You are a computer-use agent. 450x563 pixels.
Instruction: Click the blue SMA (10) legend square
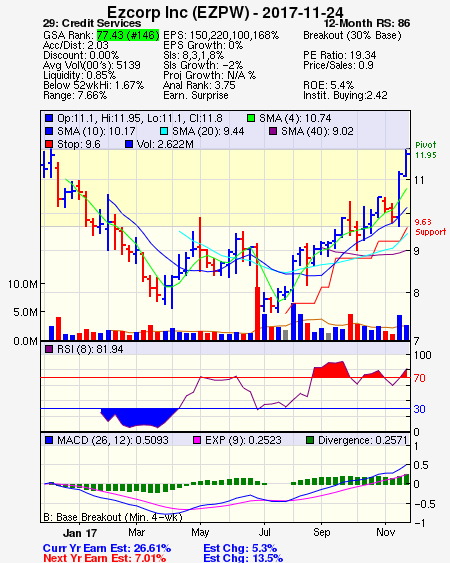tap(49, 131)
